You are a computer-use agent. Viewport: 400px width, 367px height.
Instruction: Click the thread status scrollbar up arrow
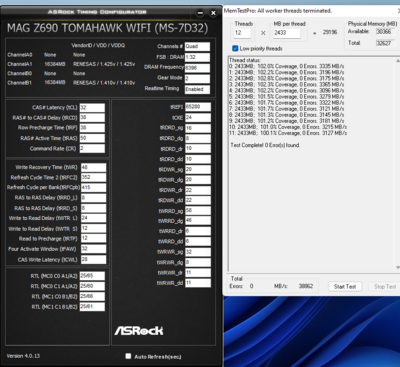[x=397, y=61]
